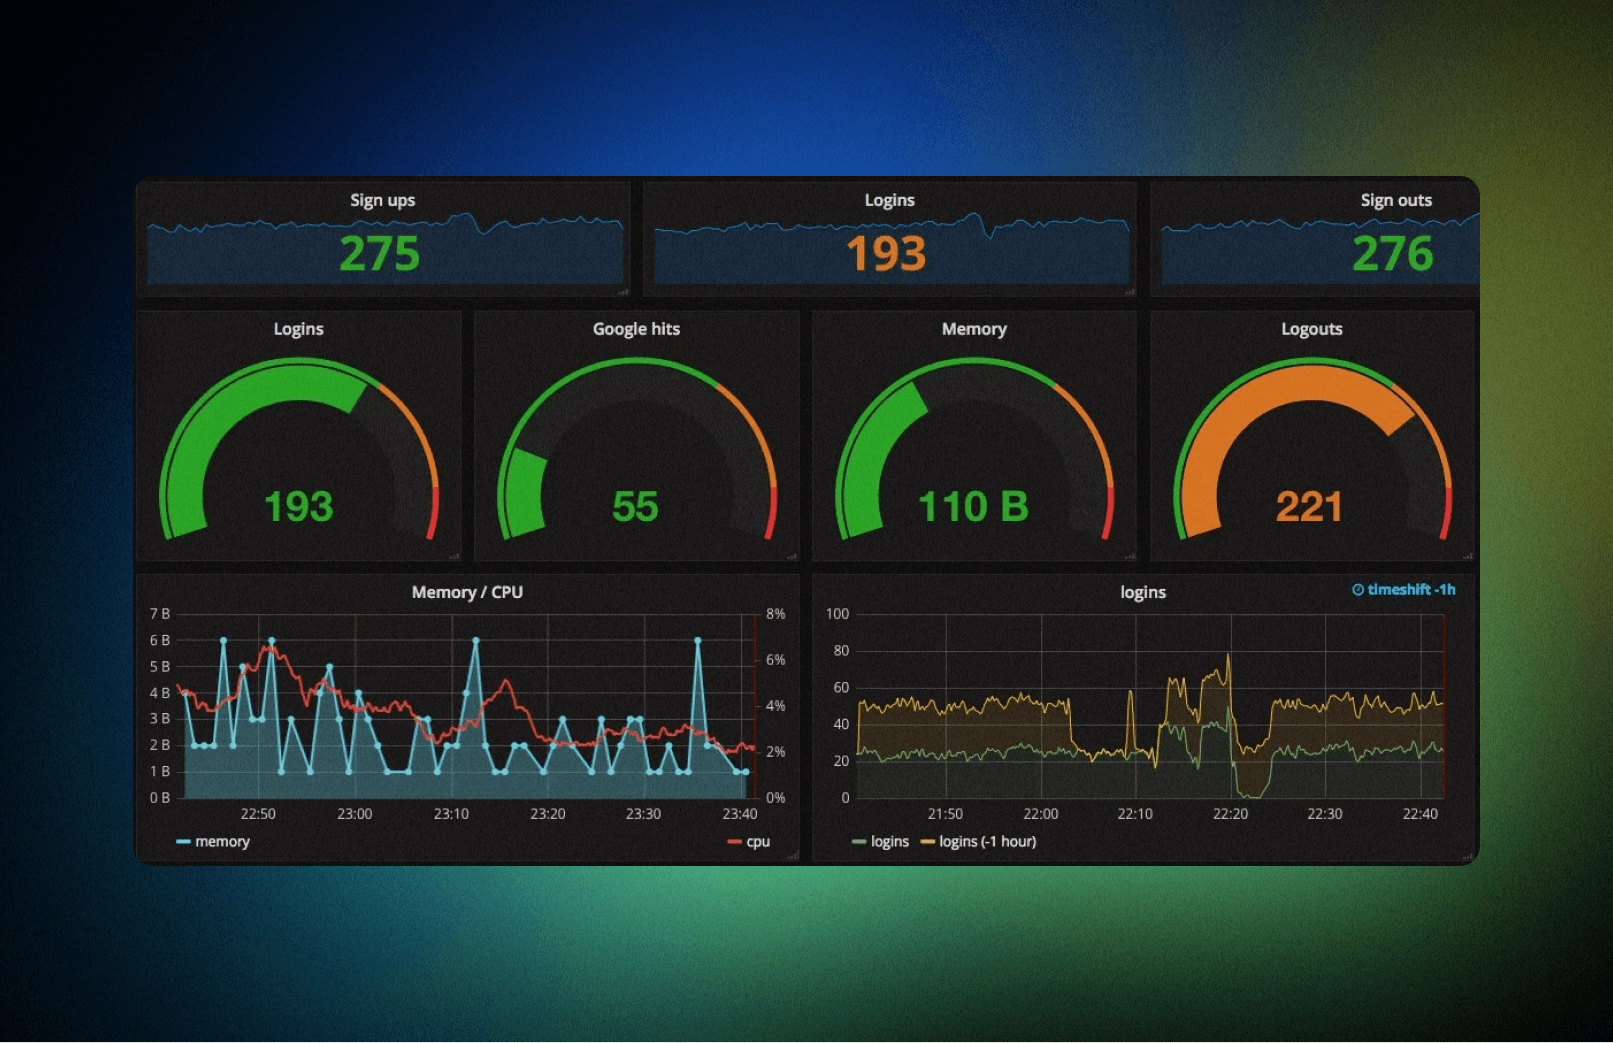1613x1043 pixels.
Task: Click the blue memory legend color swatch
Action: tap(183, 842)
